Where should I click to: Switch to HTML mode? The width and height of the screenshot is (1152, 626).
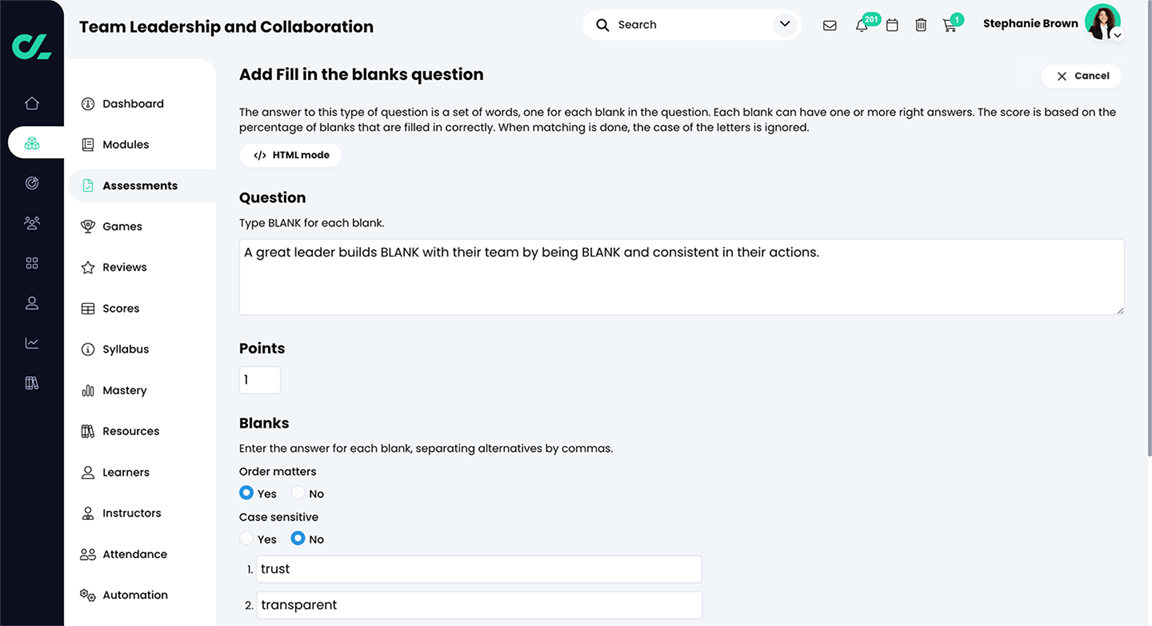291,155
